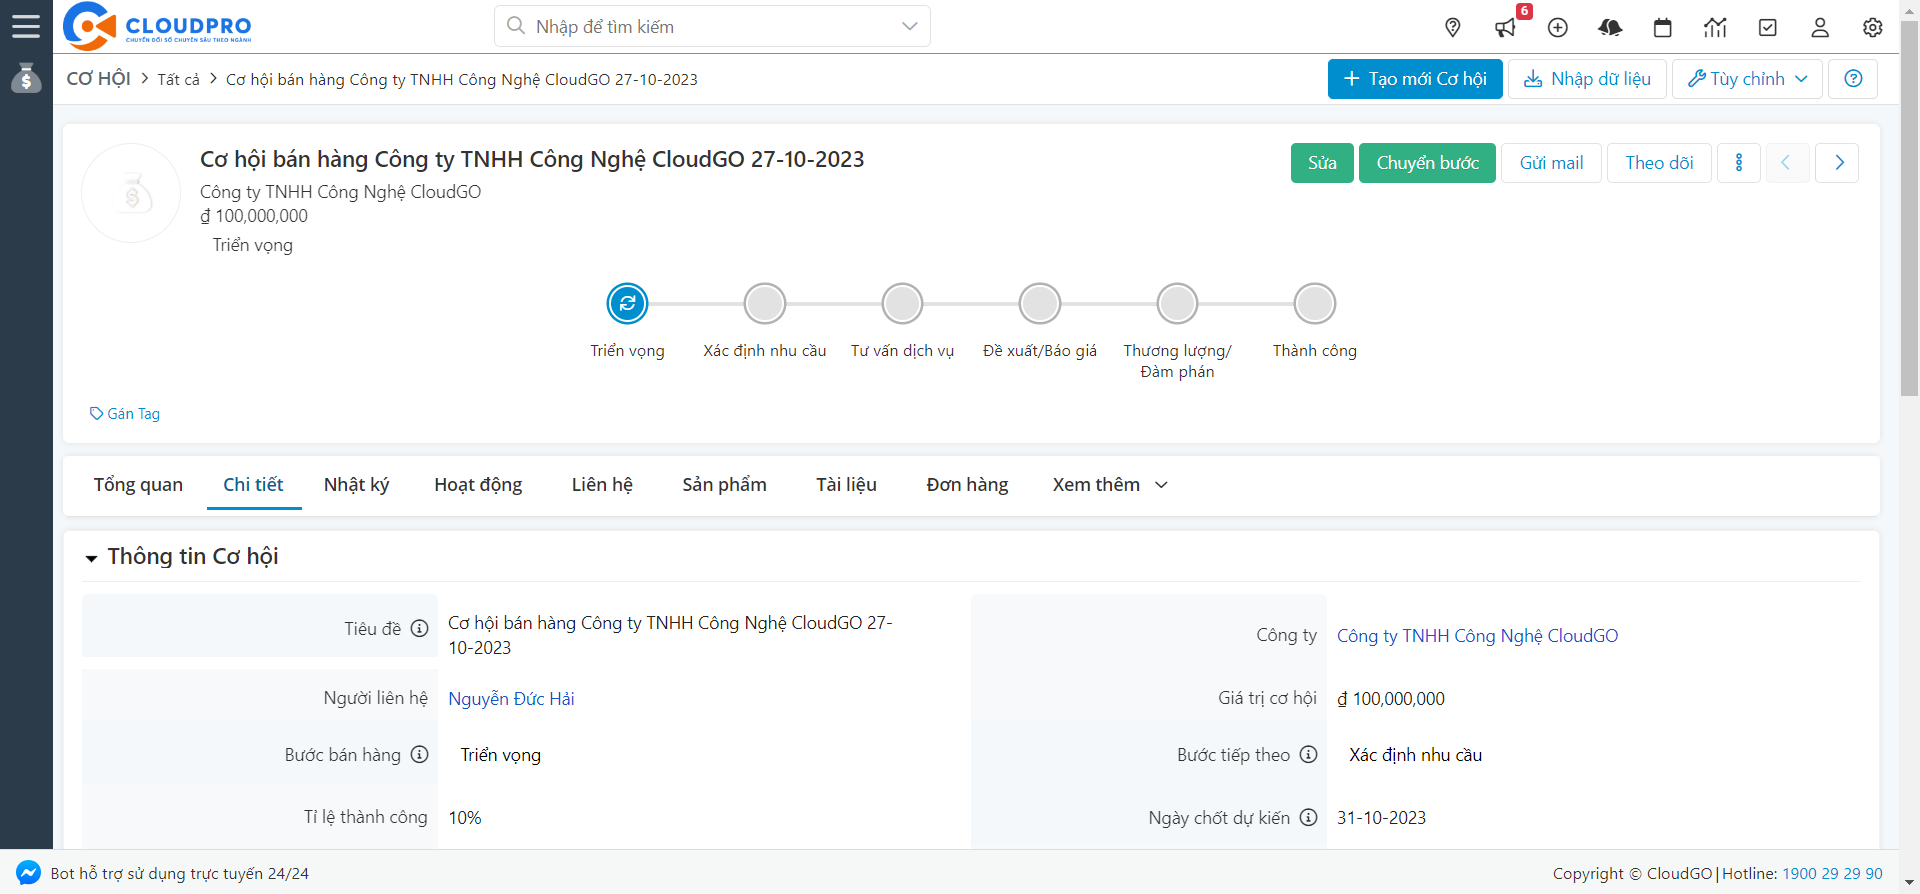Click Nhập dữ liệu button
The width and height of the screenshot is (1920, 894).
[x=1587, y=79]
